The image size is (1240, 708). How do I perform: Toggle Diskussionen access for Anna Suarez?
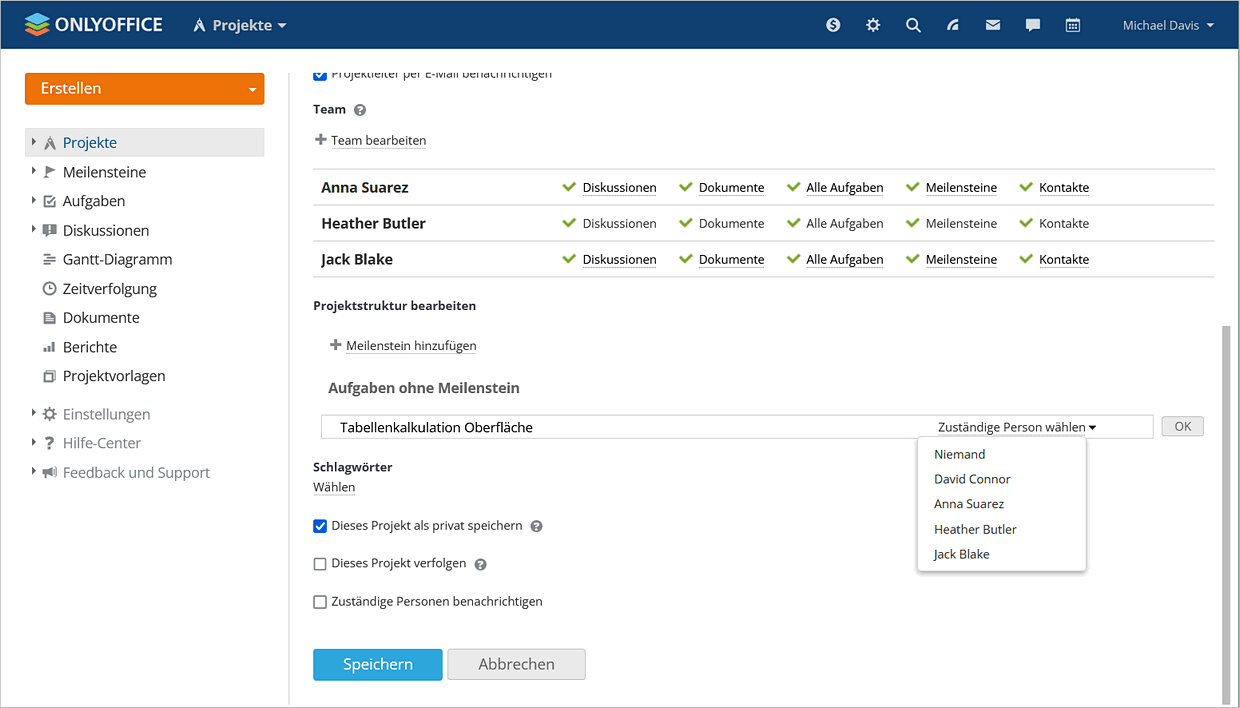[609, 188]
